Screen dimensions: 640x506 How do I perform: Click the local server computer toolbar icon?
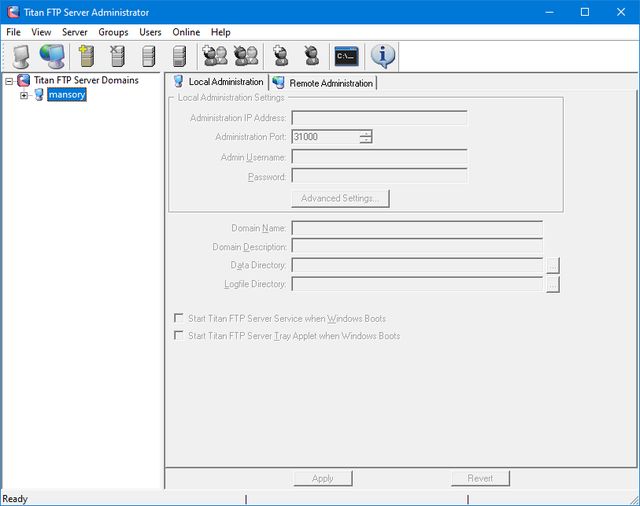[21, 56]
